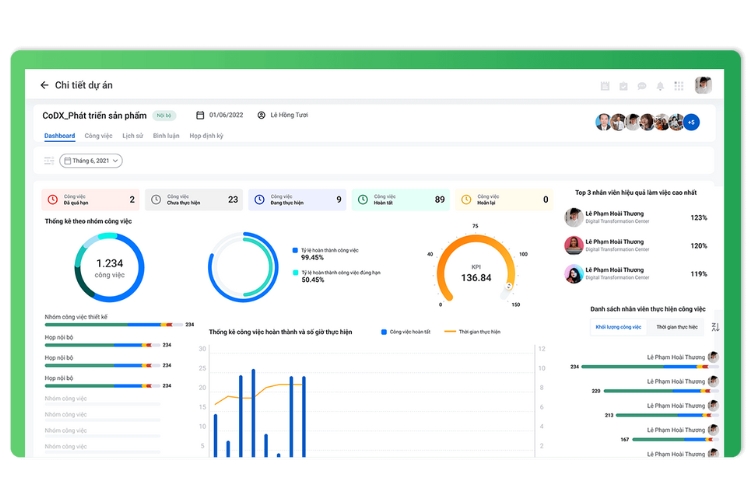The width and height of the screenshot is (750, 500).
Task: Open the chat bubble icon in header
Action: 642,86
